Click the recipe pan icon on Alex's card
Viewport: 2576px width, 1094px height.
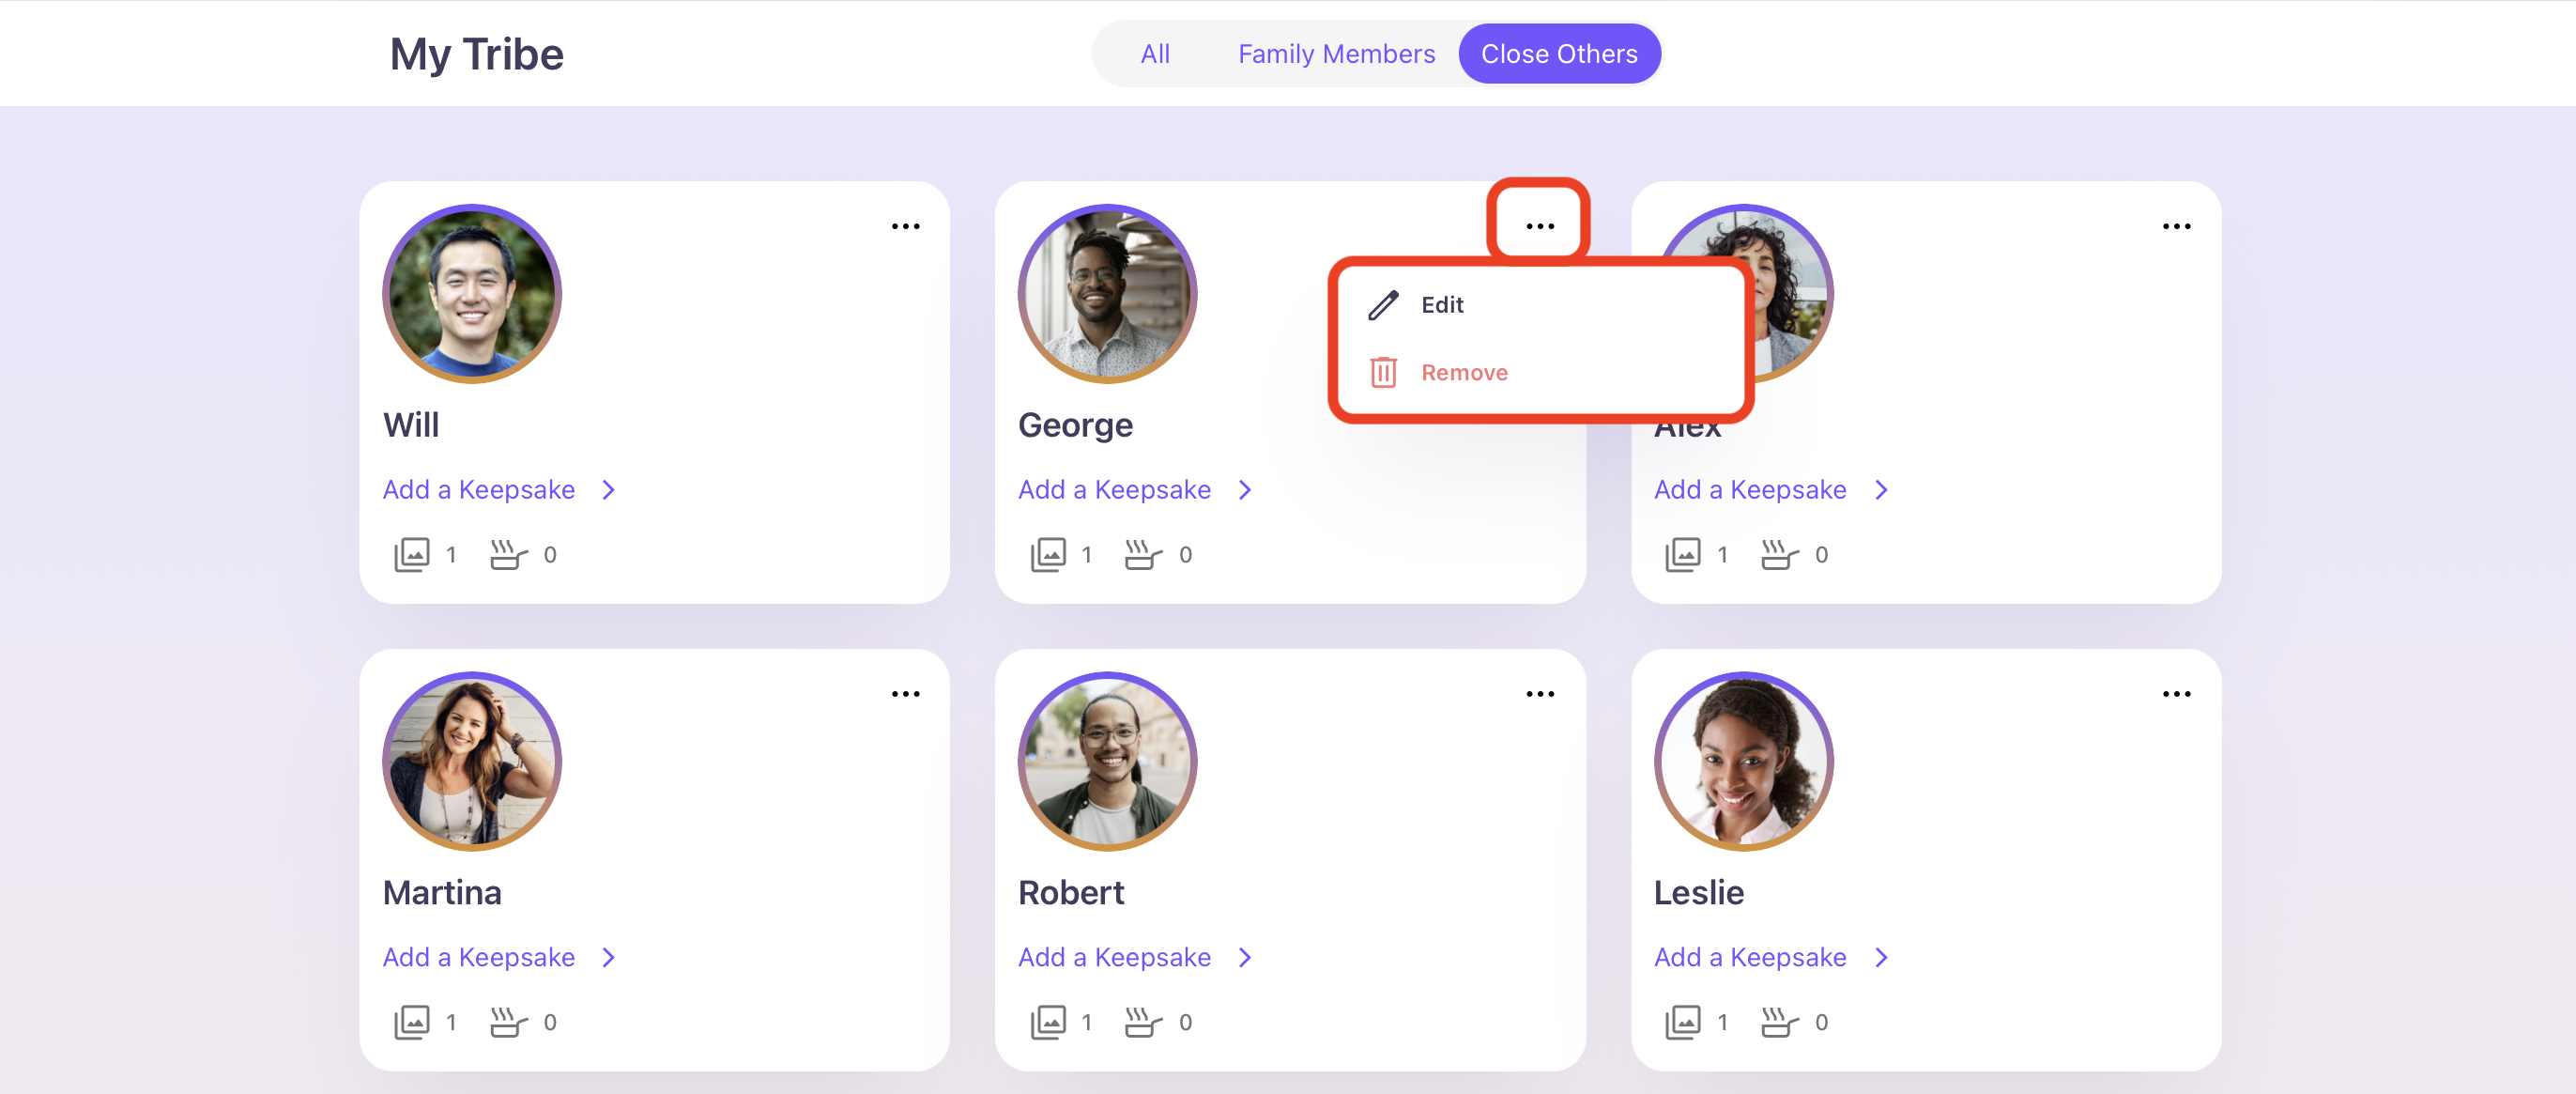point(1779,554)
